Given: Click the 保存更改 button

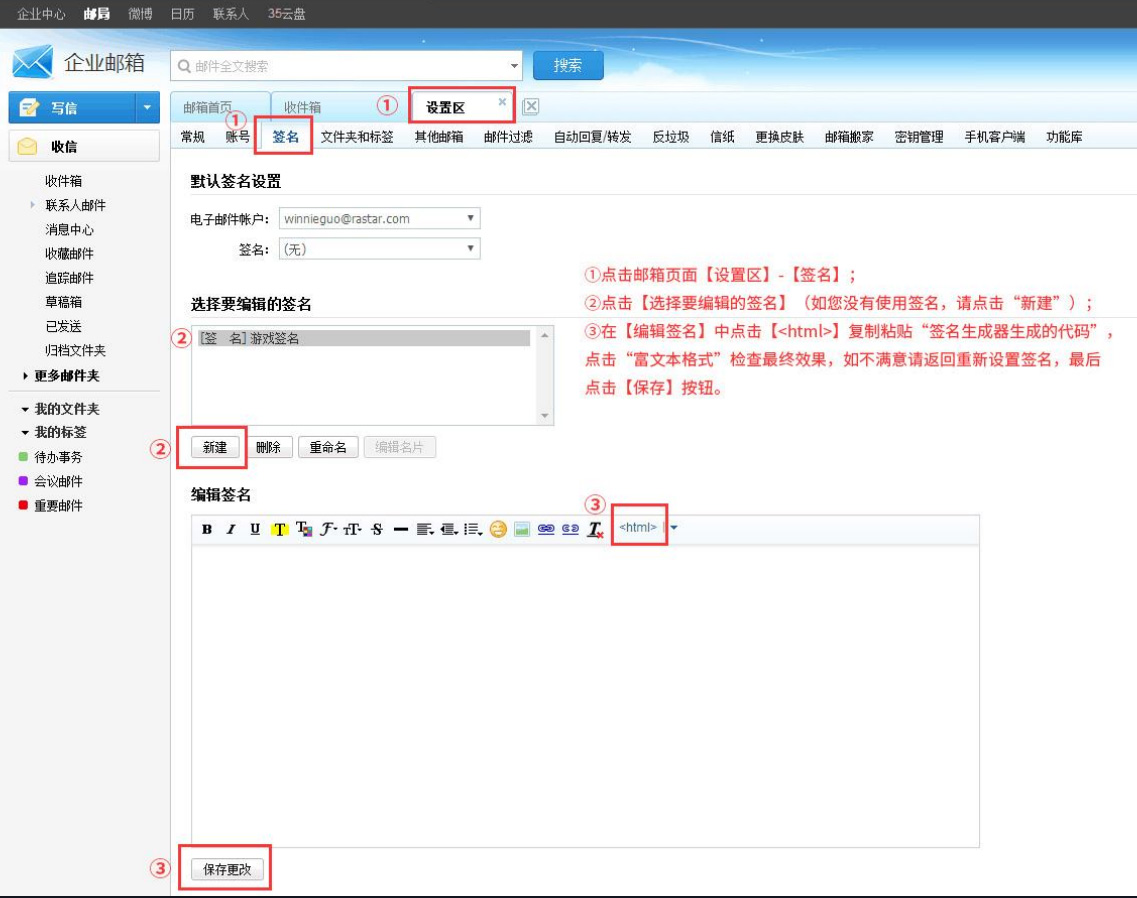Looking at the screenshot, I should coord(227,870).
